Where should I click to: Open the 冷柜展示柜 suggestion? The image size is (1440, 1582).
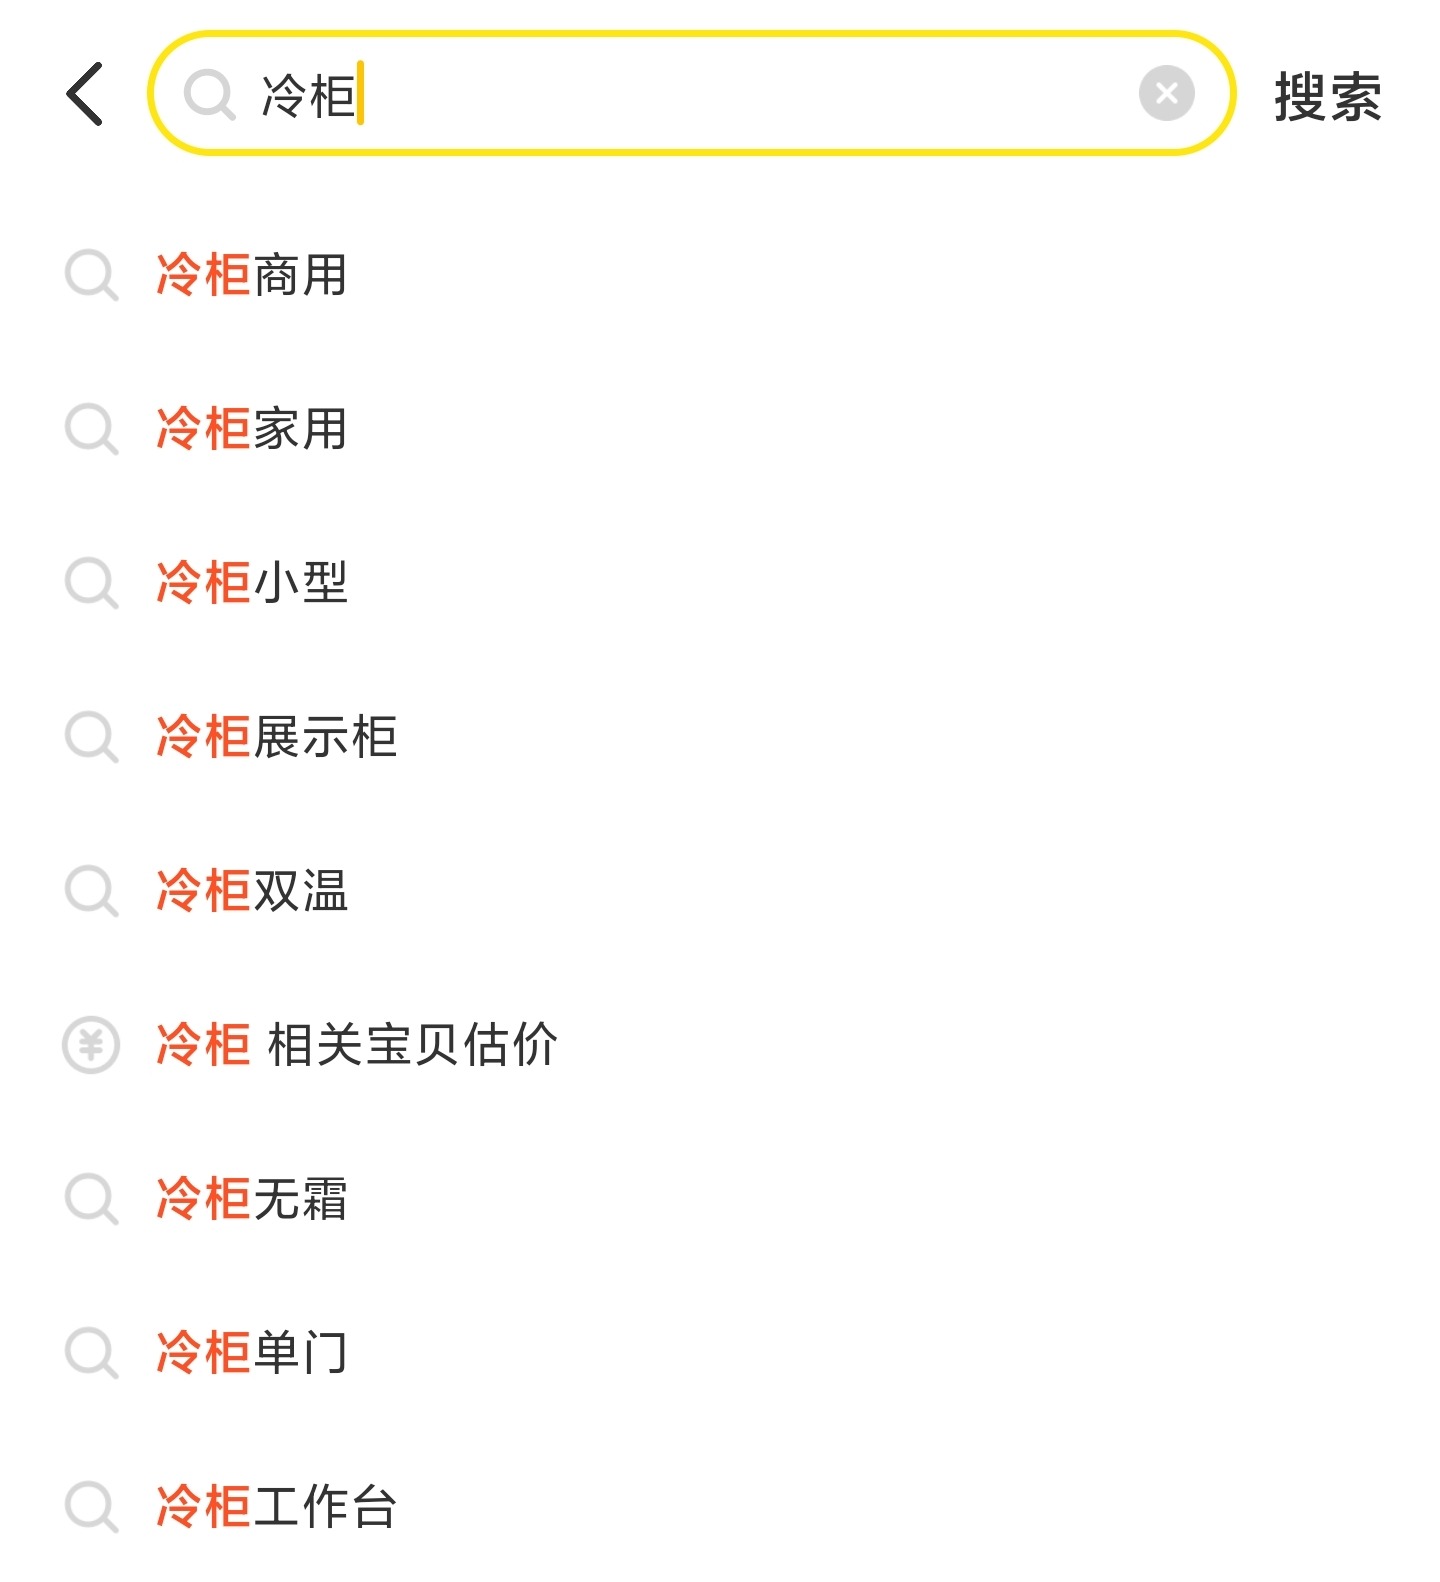[277, 737]
